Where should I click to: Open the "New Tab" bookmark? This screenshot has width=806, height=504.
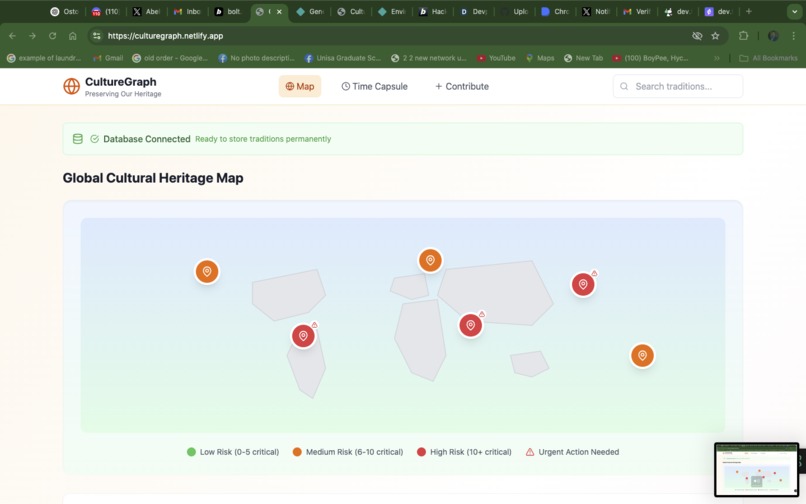click(x=583, y=58)
